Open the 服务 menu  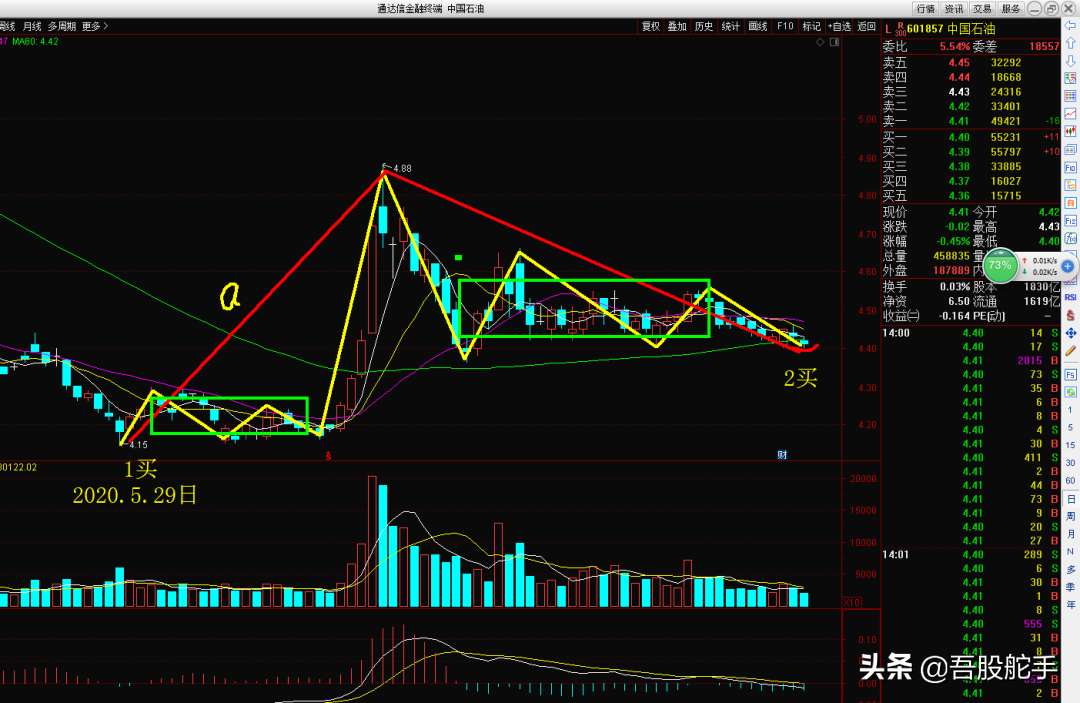[x=1010, y=9]
